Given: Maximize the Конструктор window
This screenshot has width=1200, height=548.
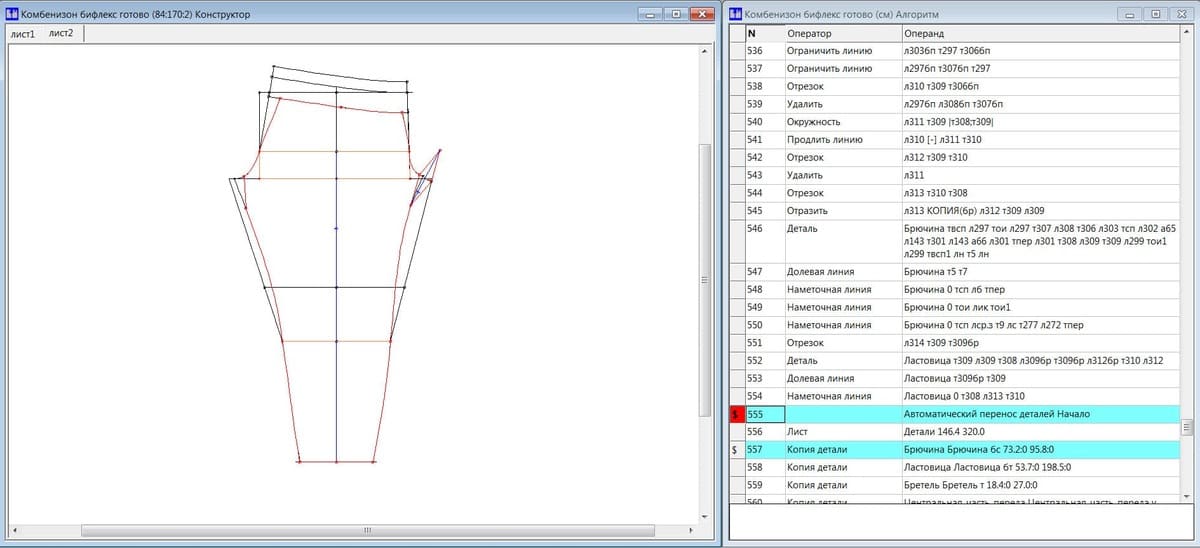Looking at the screenshot, I should coord(676,14).
